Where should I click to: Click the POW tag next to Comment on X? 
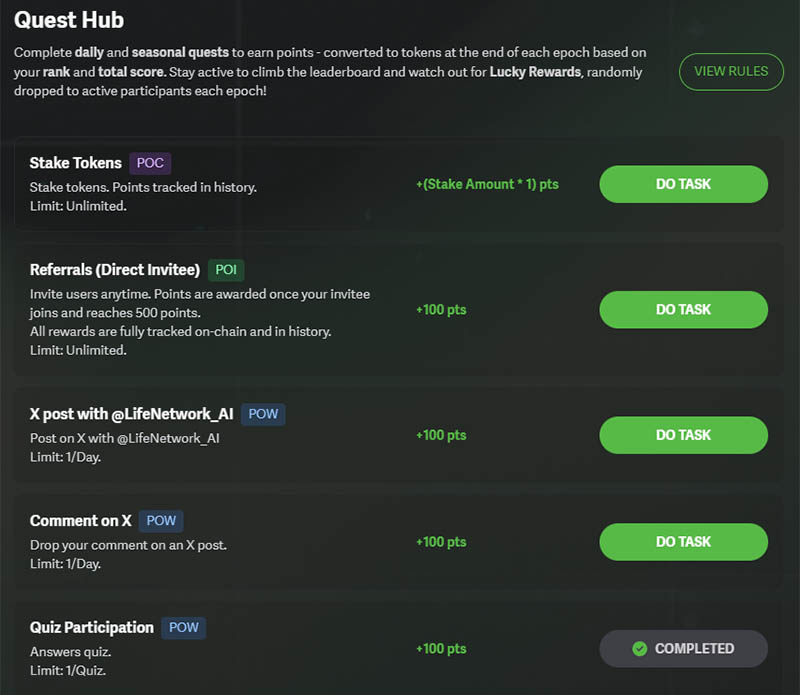(x=161, y=521)
